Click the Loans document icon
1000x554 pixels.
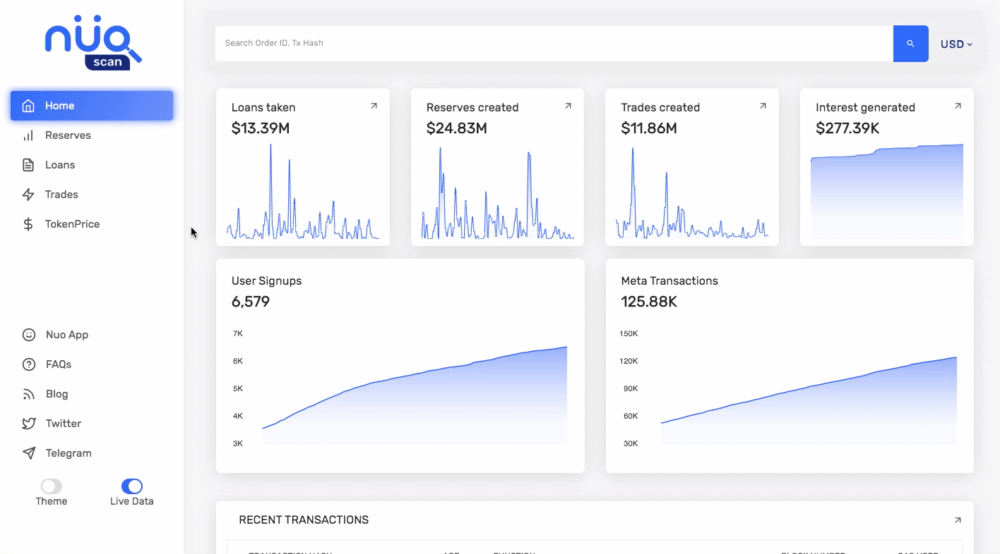tap(28, 165)
